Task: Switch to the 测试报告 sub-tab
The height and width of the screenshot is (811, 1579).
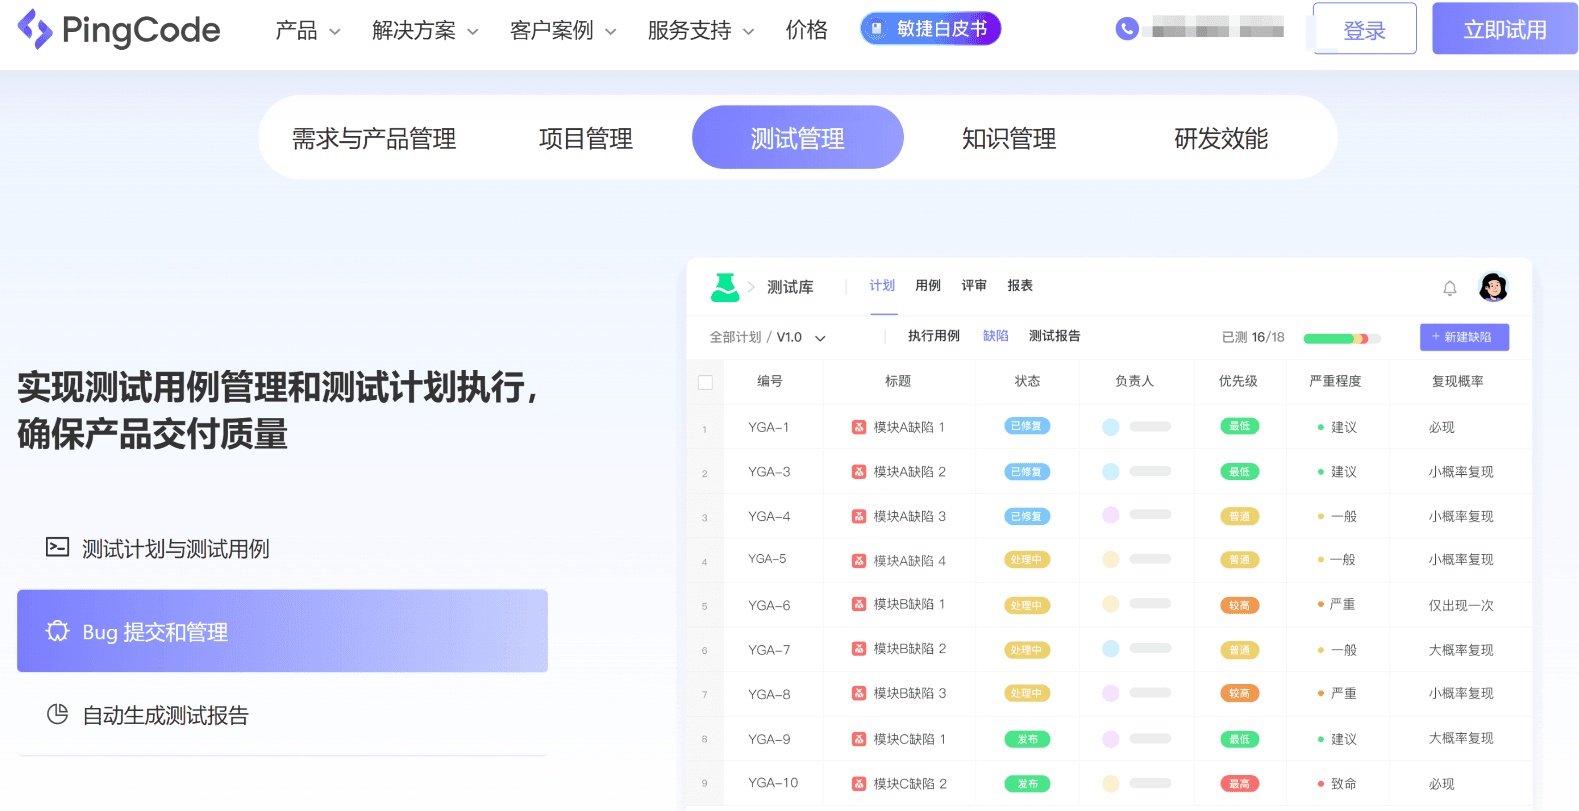Action: point(1054,336)
